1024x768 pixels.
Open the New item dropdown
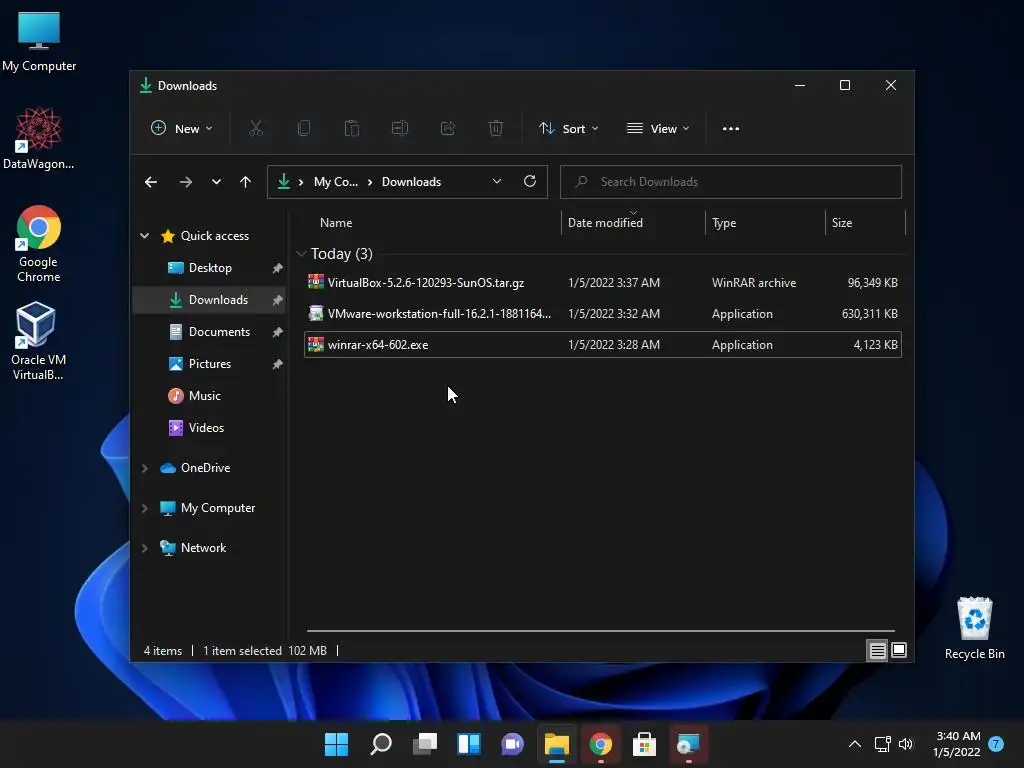point(182,129)
